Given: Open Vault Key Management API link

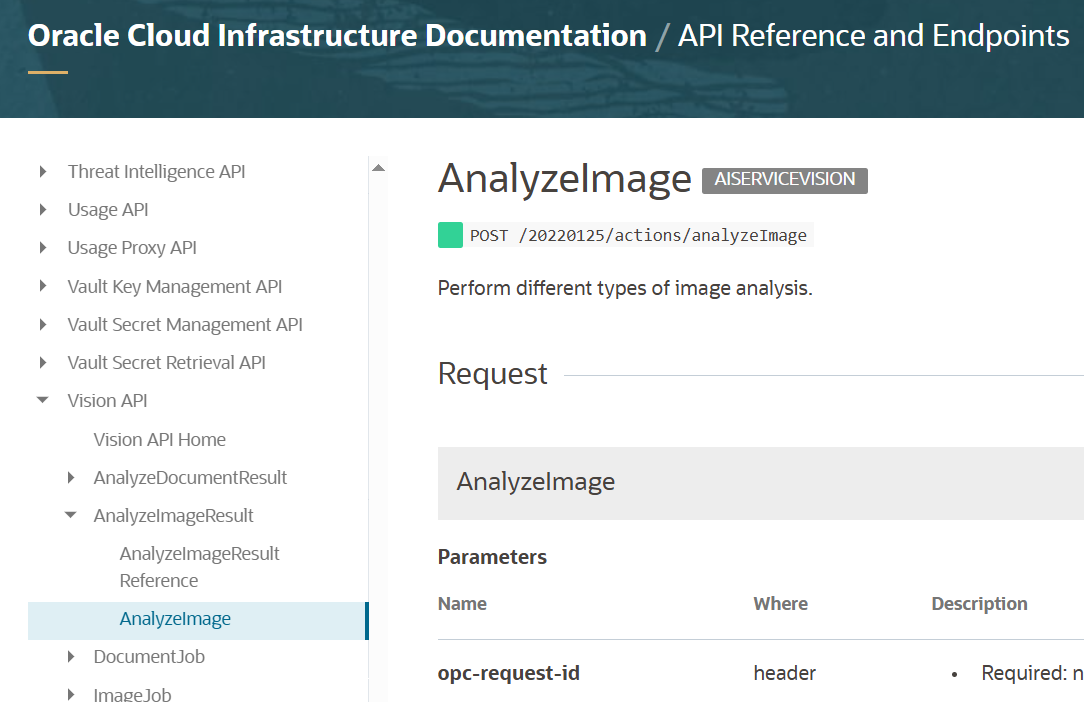Looking at the screenshot, I should pos(175,286).
